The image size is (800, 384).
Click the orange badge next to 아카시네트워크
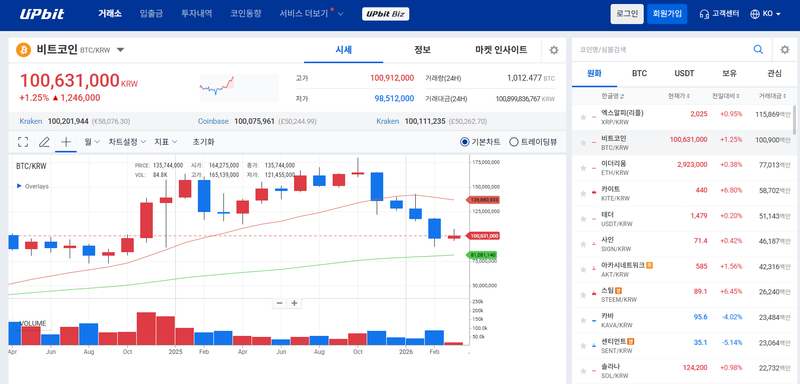coord(650,265)
